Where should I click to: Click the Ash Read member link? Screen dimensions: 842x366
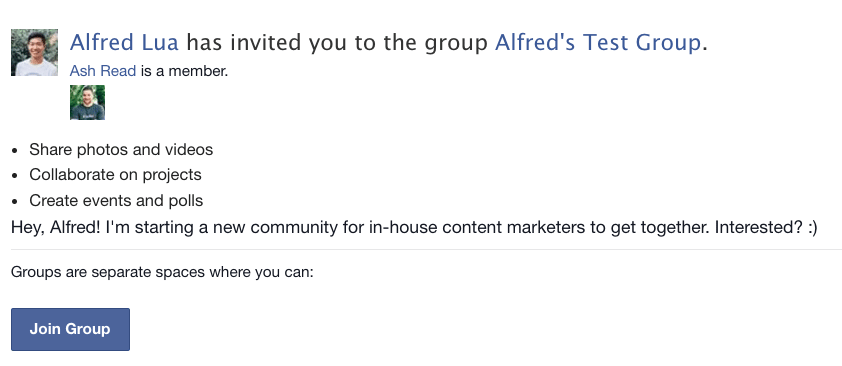pyautogui.click(x=103, y=71)
